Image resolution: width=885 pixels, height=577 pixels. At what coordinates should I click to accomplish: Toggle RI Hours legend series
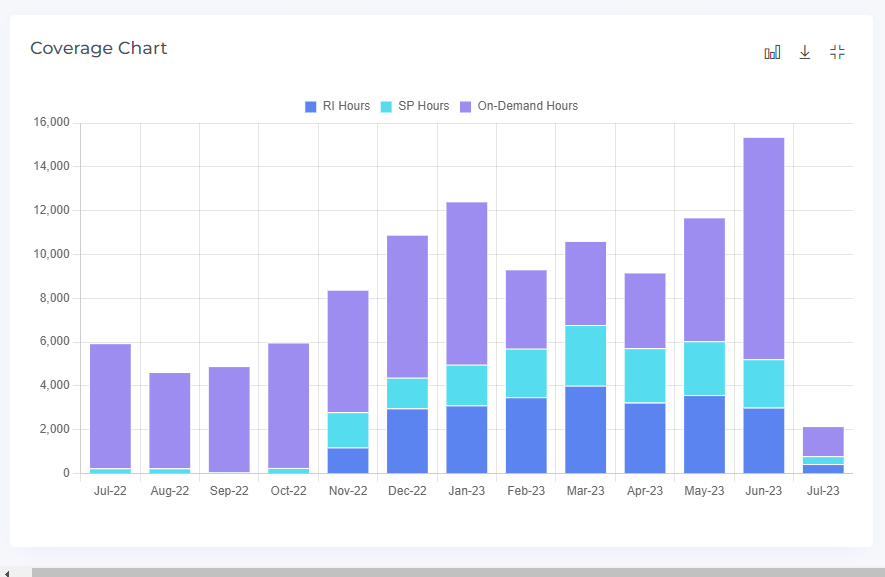[x=346, y=106]
